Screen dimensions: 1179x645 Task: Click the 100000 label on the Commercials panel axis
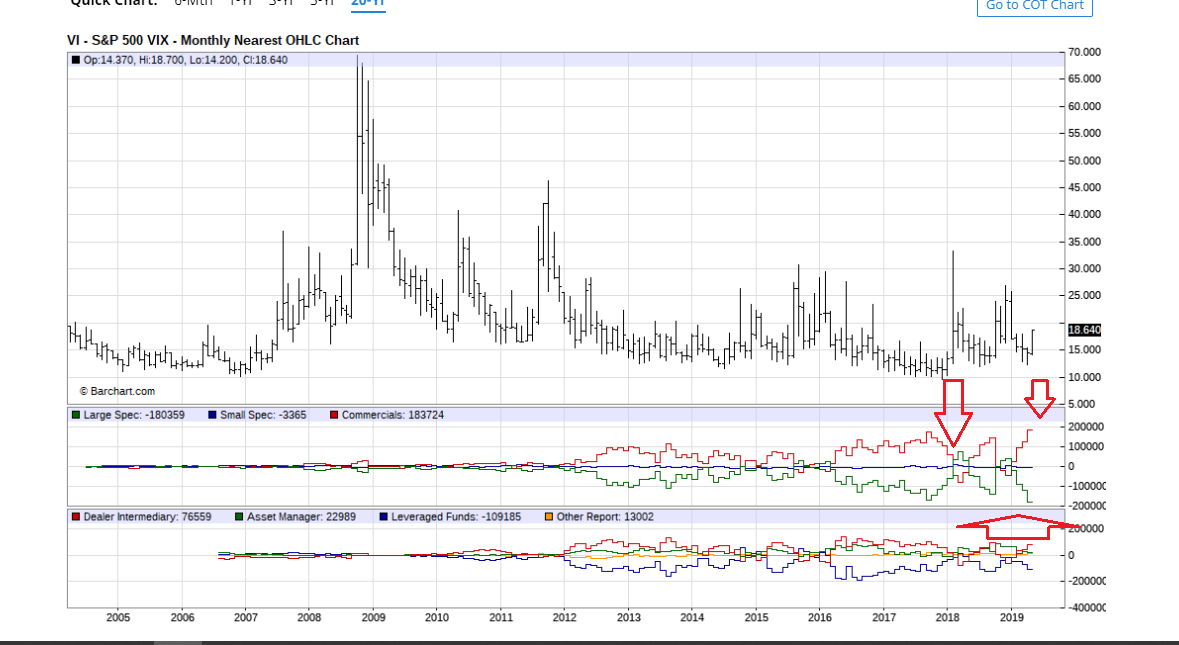point(1086,447)
